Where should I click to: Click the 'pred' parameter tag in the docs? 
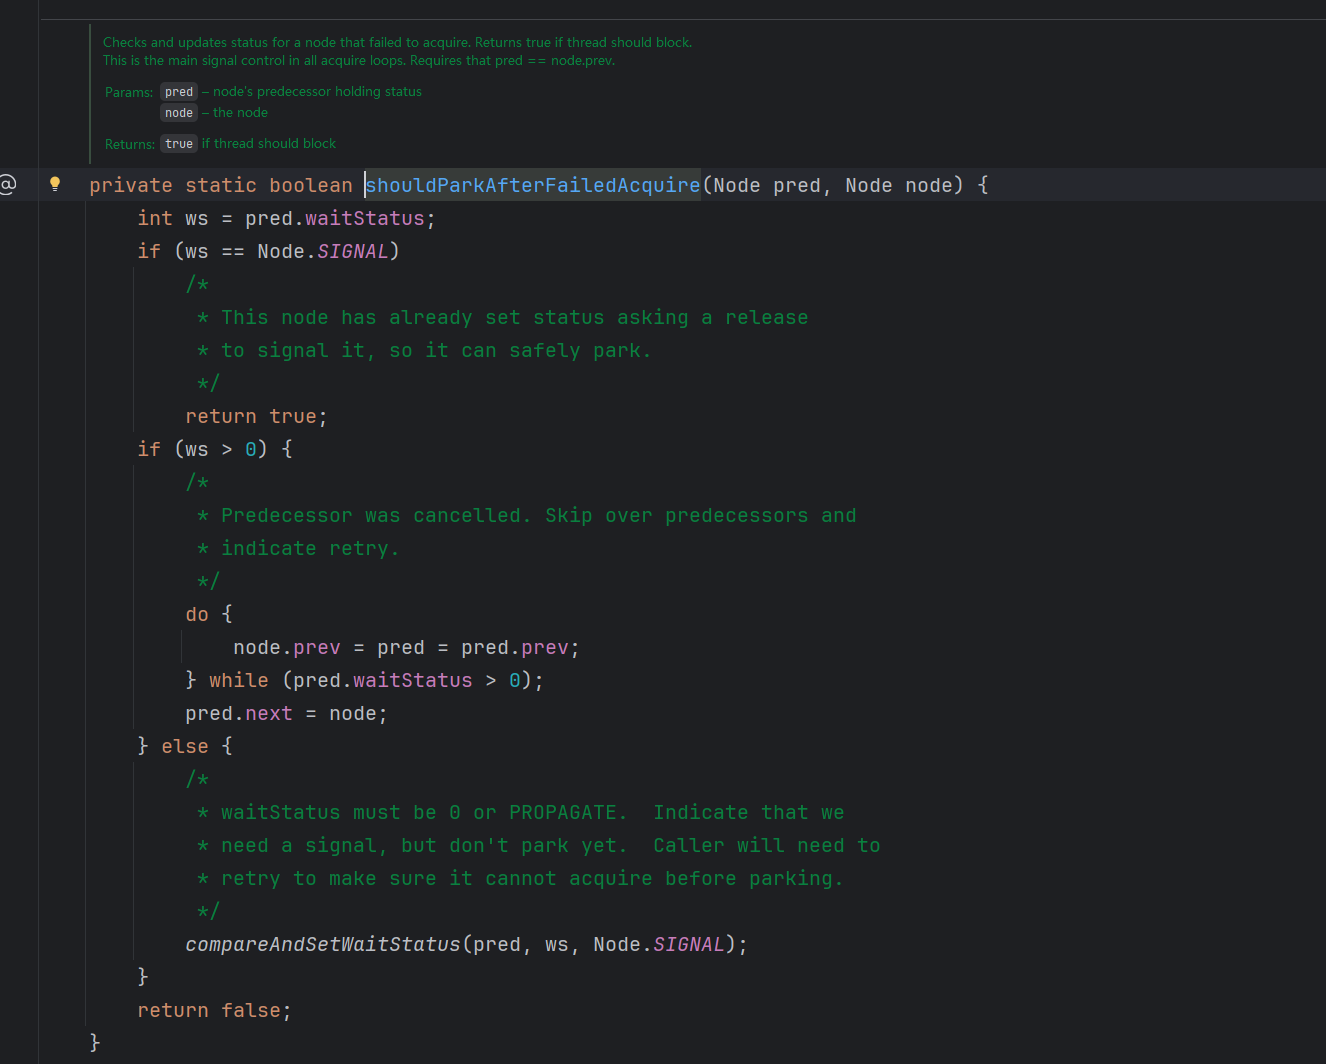pos(179,92)
